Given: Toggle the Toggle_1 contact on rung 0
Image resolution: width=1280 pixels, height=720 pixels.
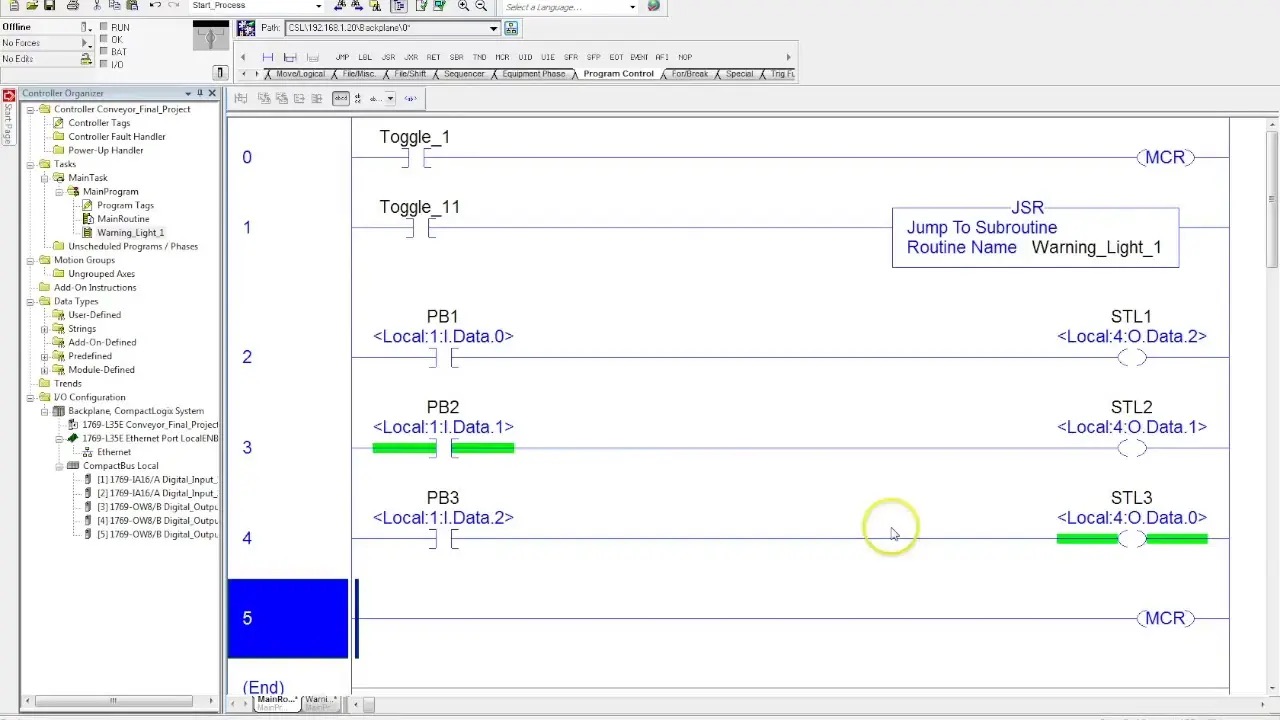Looking at the screenshot, I should point(415,158).
